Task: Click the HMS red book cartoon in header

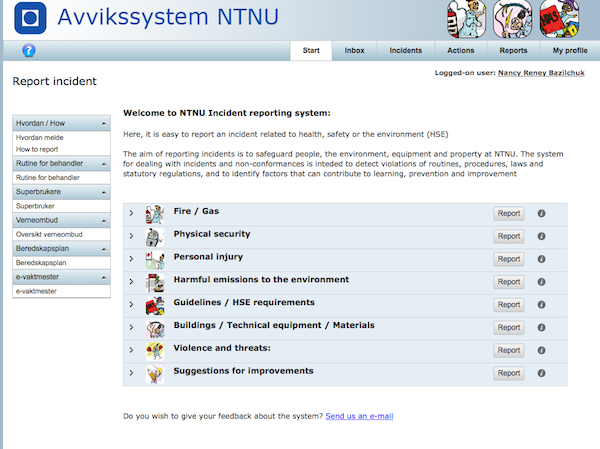Action: point(559,19)
